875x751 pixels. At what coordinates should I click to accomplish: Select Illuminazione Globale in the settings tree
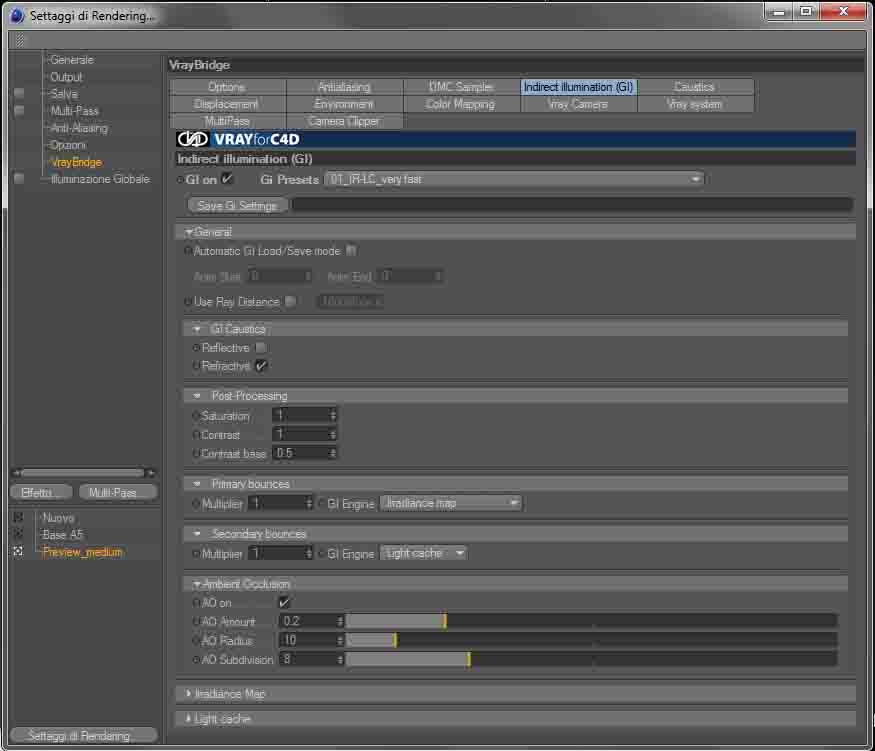coord(100,179)
